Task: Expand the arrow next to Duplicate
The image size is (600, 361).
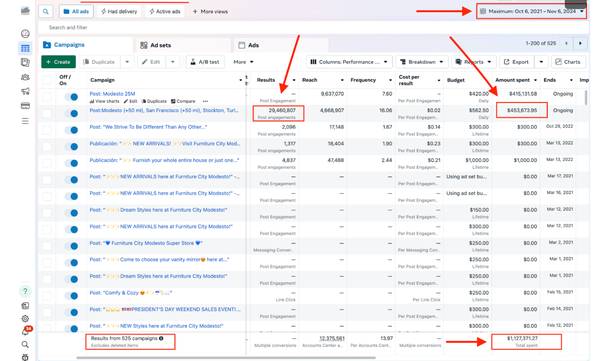Action: (127, 62)
